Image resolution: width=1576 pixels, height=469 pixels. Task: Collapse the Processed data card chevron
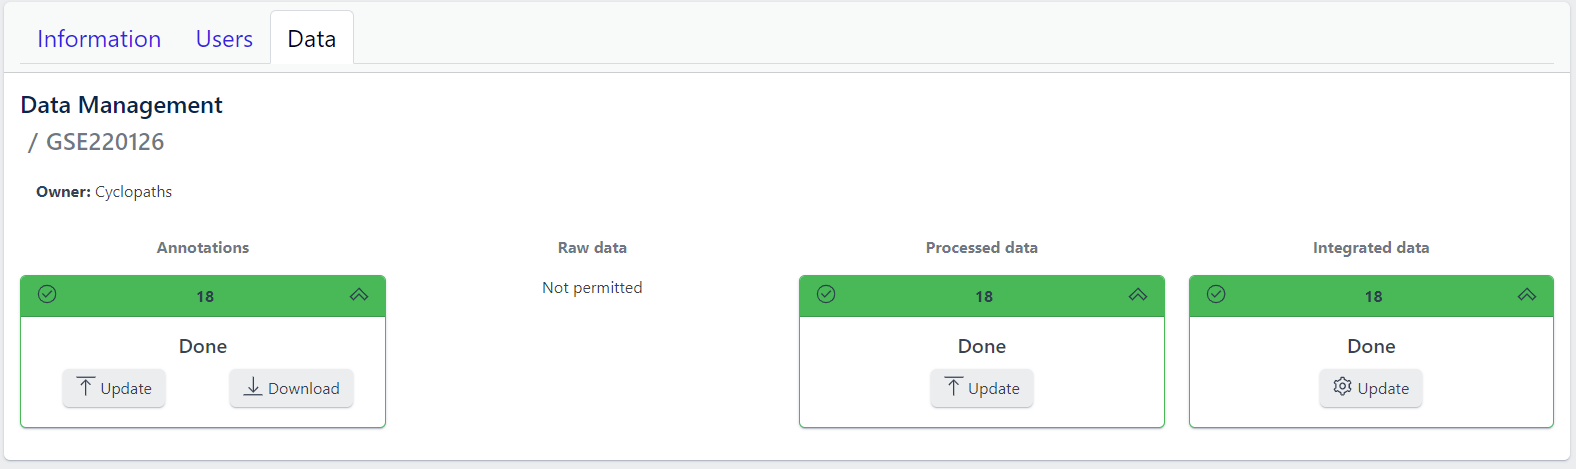1138,295
